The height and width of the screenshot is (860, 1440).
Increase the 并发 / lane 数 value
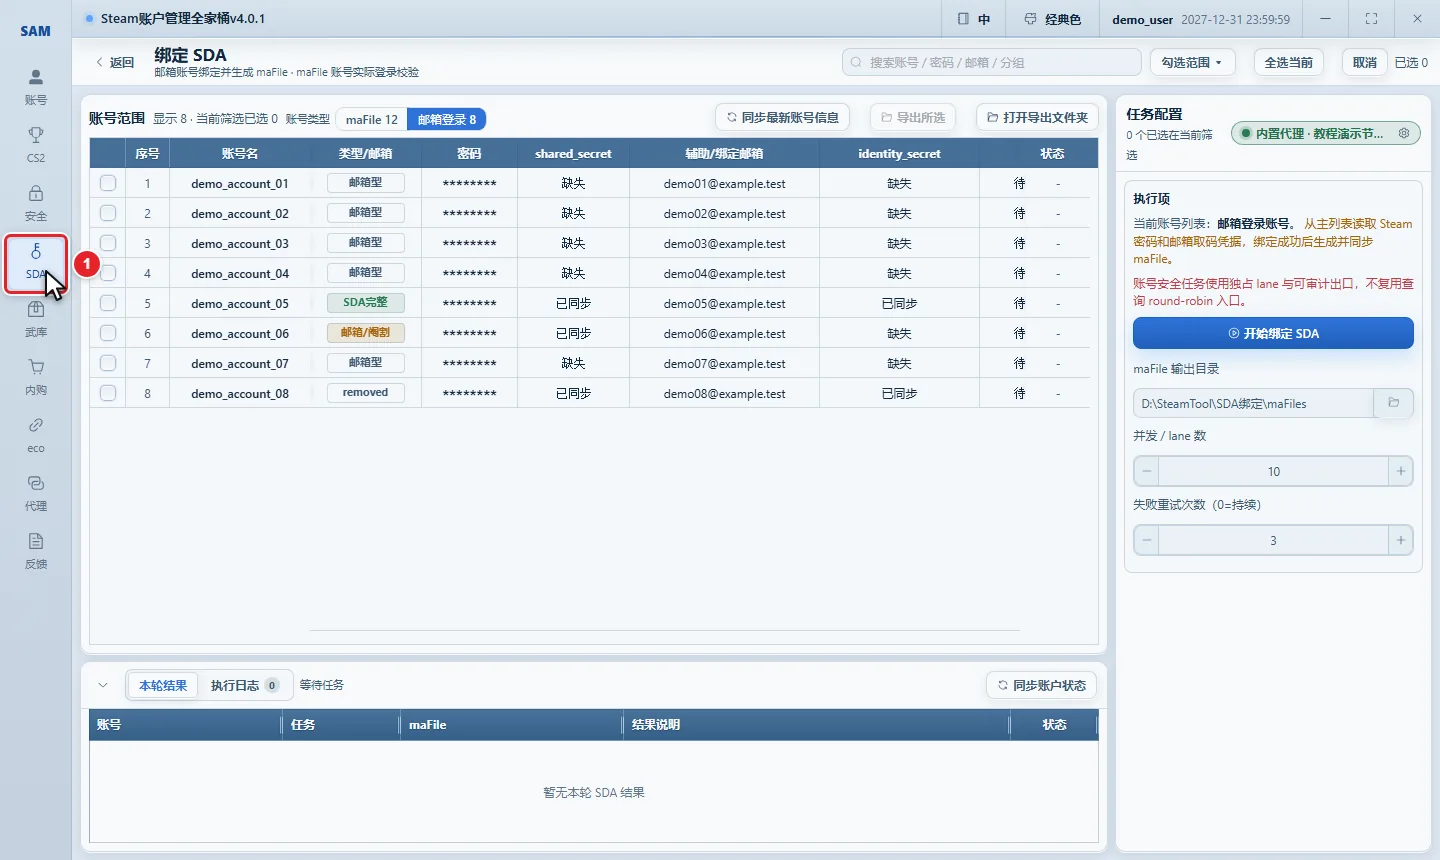pos(1400,471)
